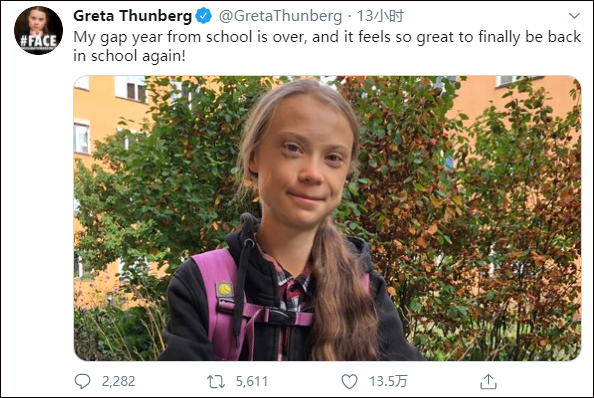The height and width of the screenshot is (398, 594).
Task: Click the 2,282 reply count
Action: [x=119, y=381]
